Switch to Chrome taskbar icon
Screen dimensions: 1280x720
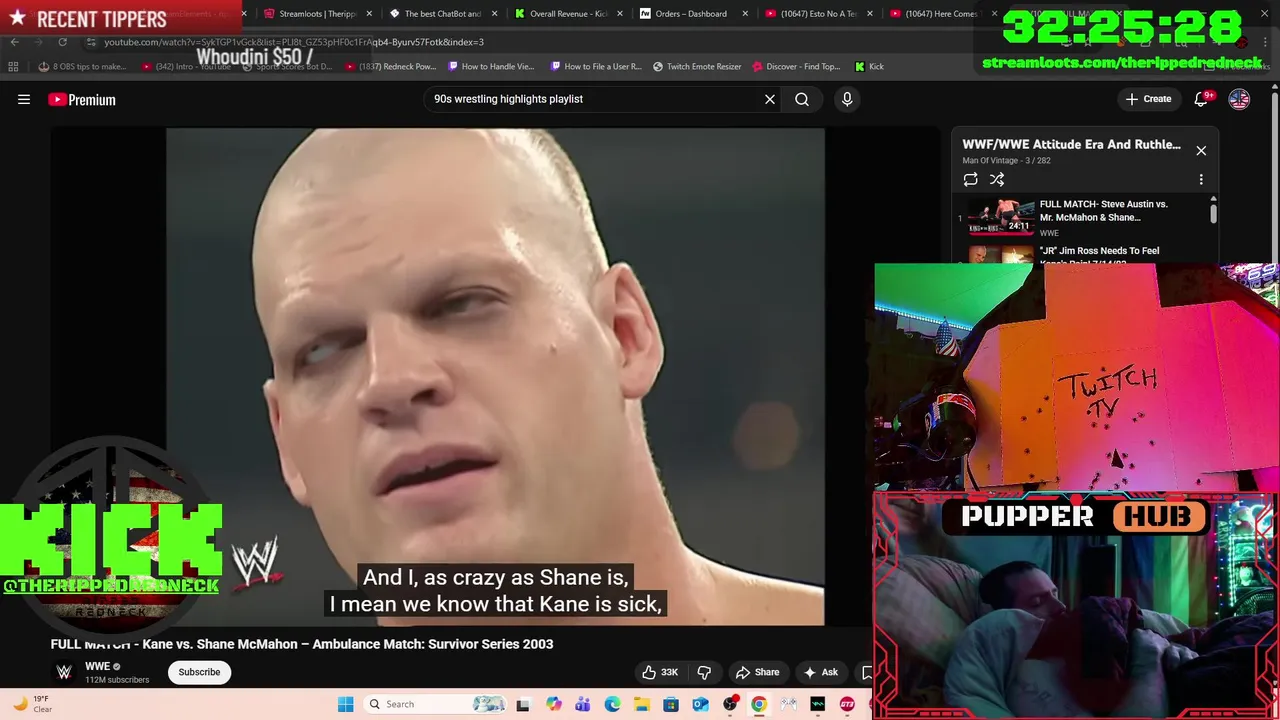click(x=759, y=704)
